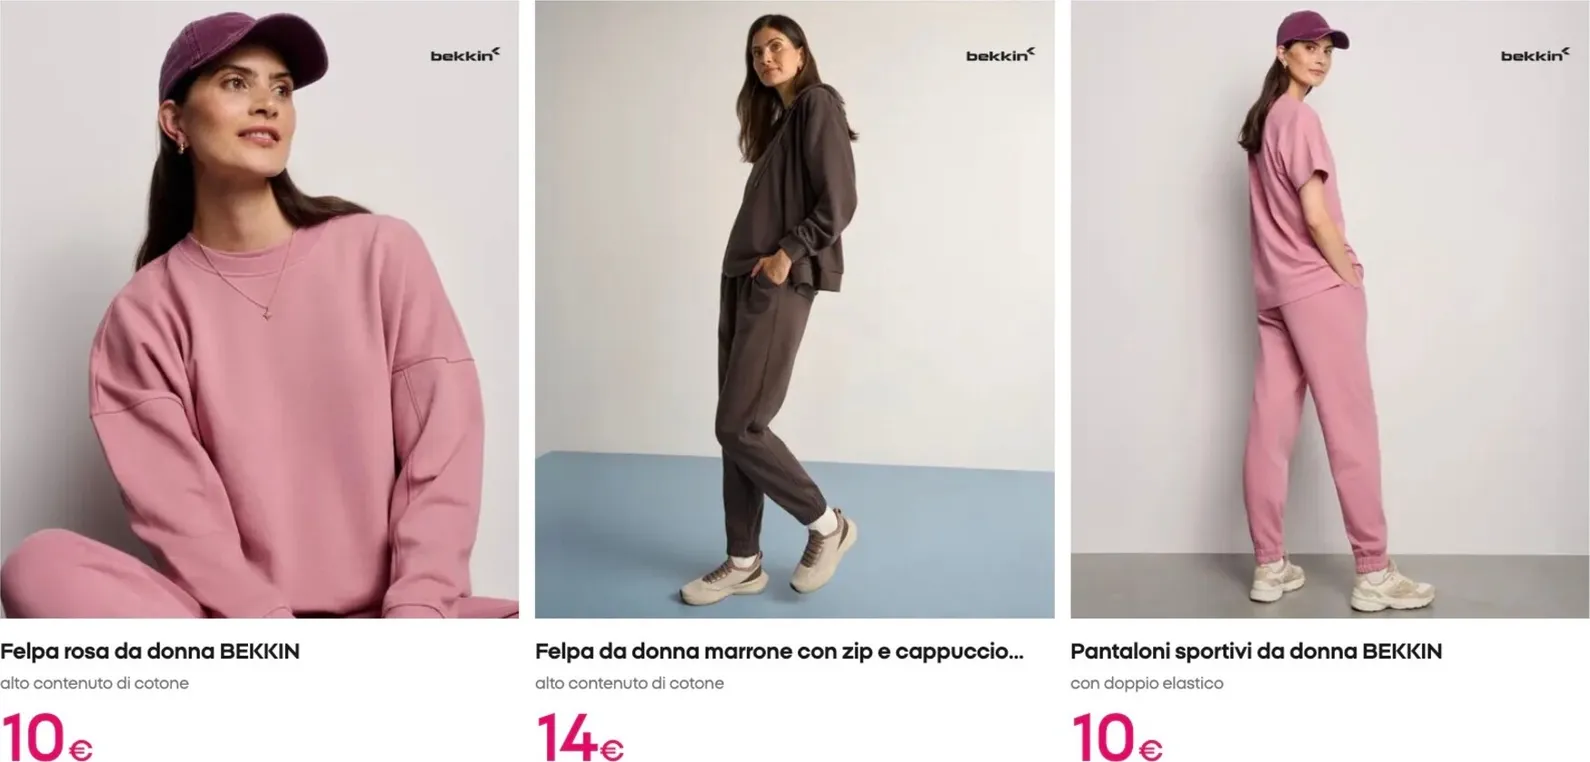1590x762 pixels.
Task: Click the purple cap in third photo
Action: [1310, 32]
